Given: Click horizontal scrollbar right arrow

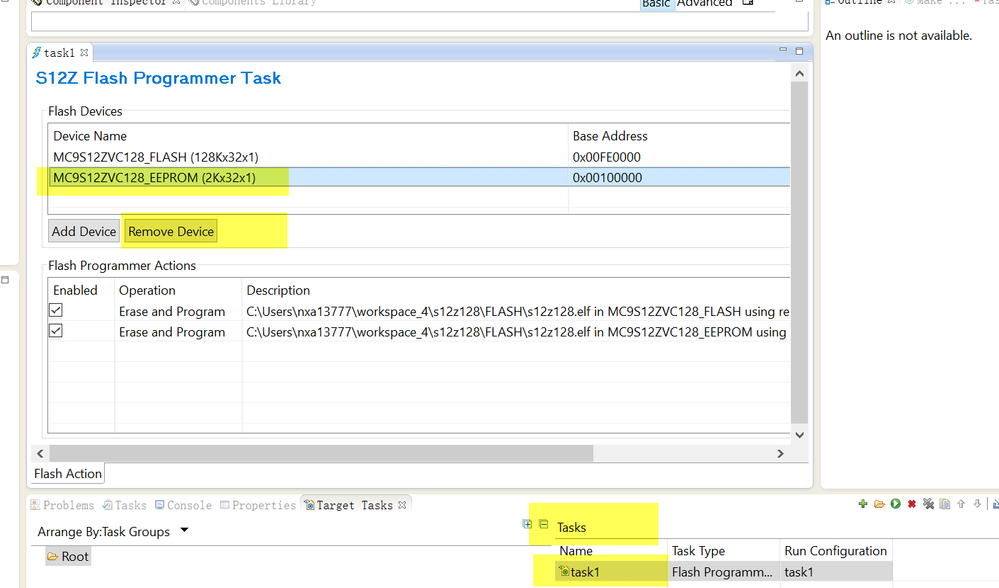Looking at the screenshot, I should tap(780, 453).
